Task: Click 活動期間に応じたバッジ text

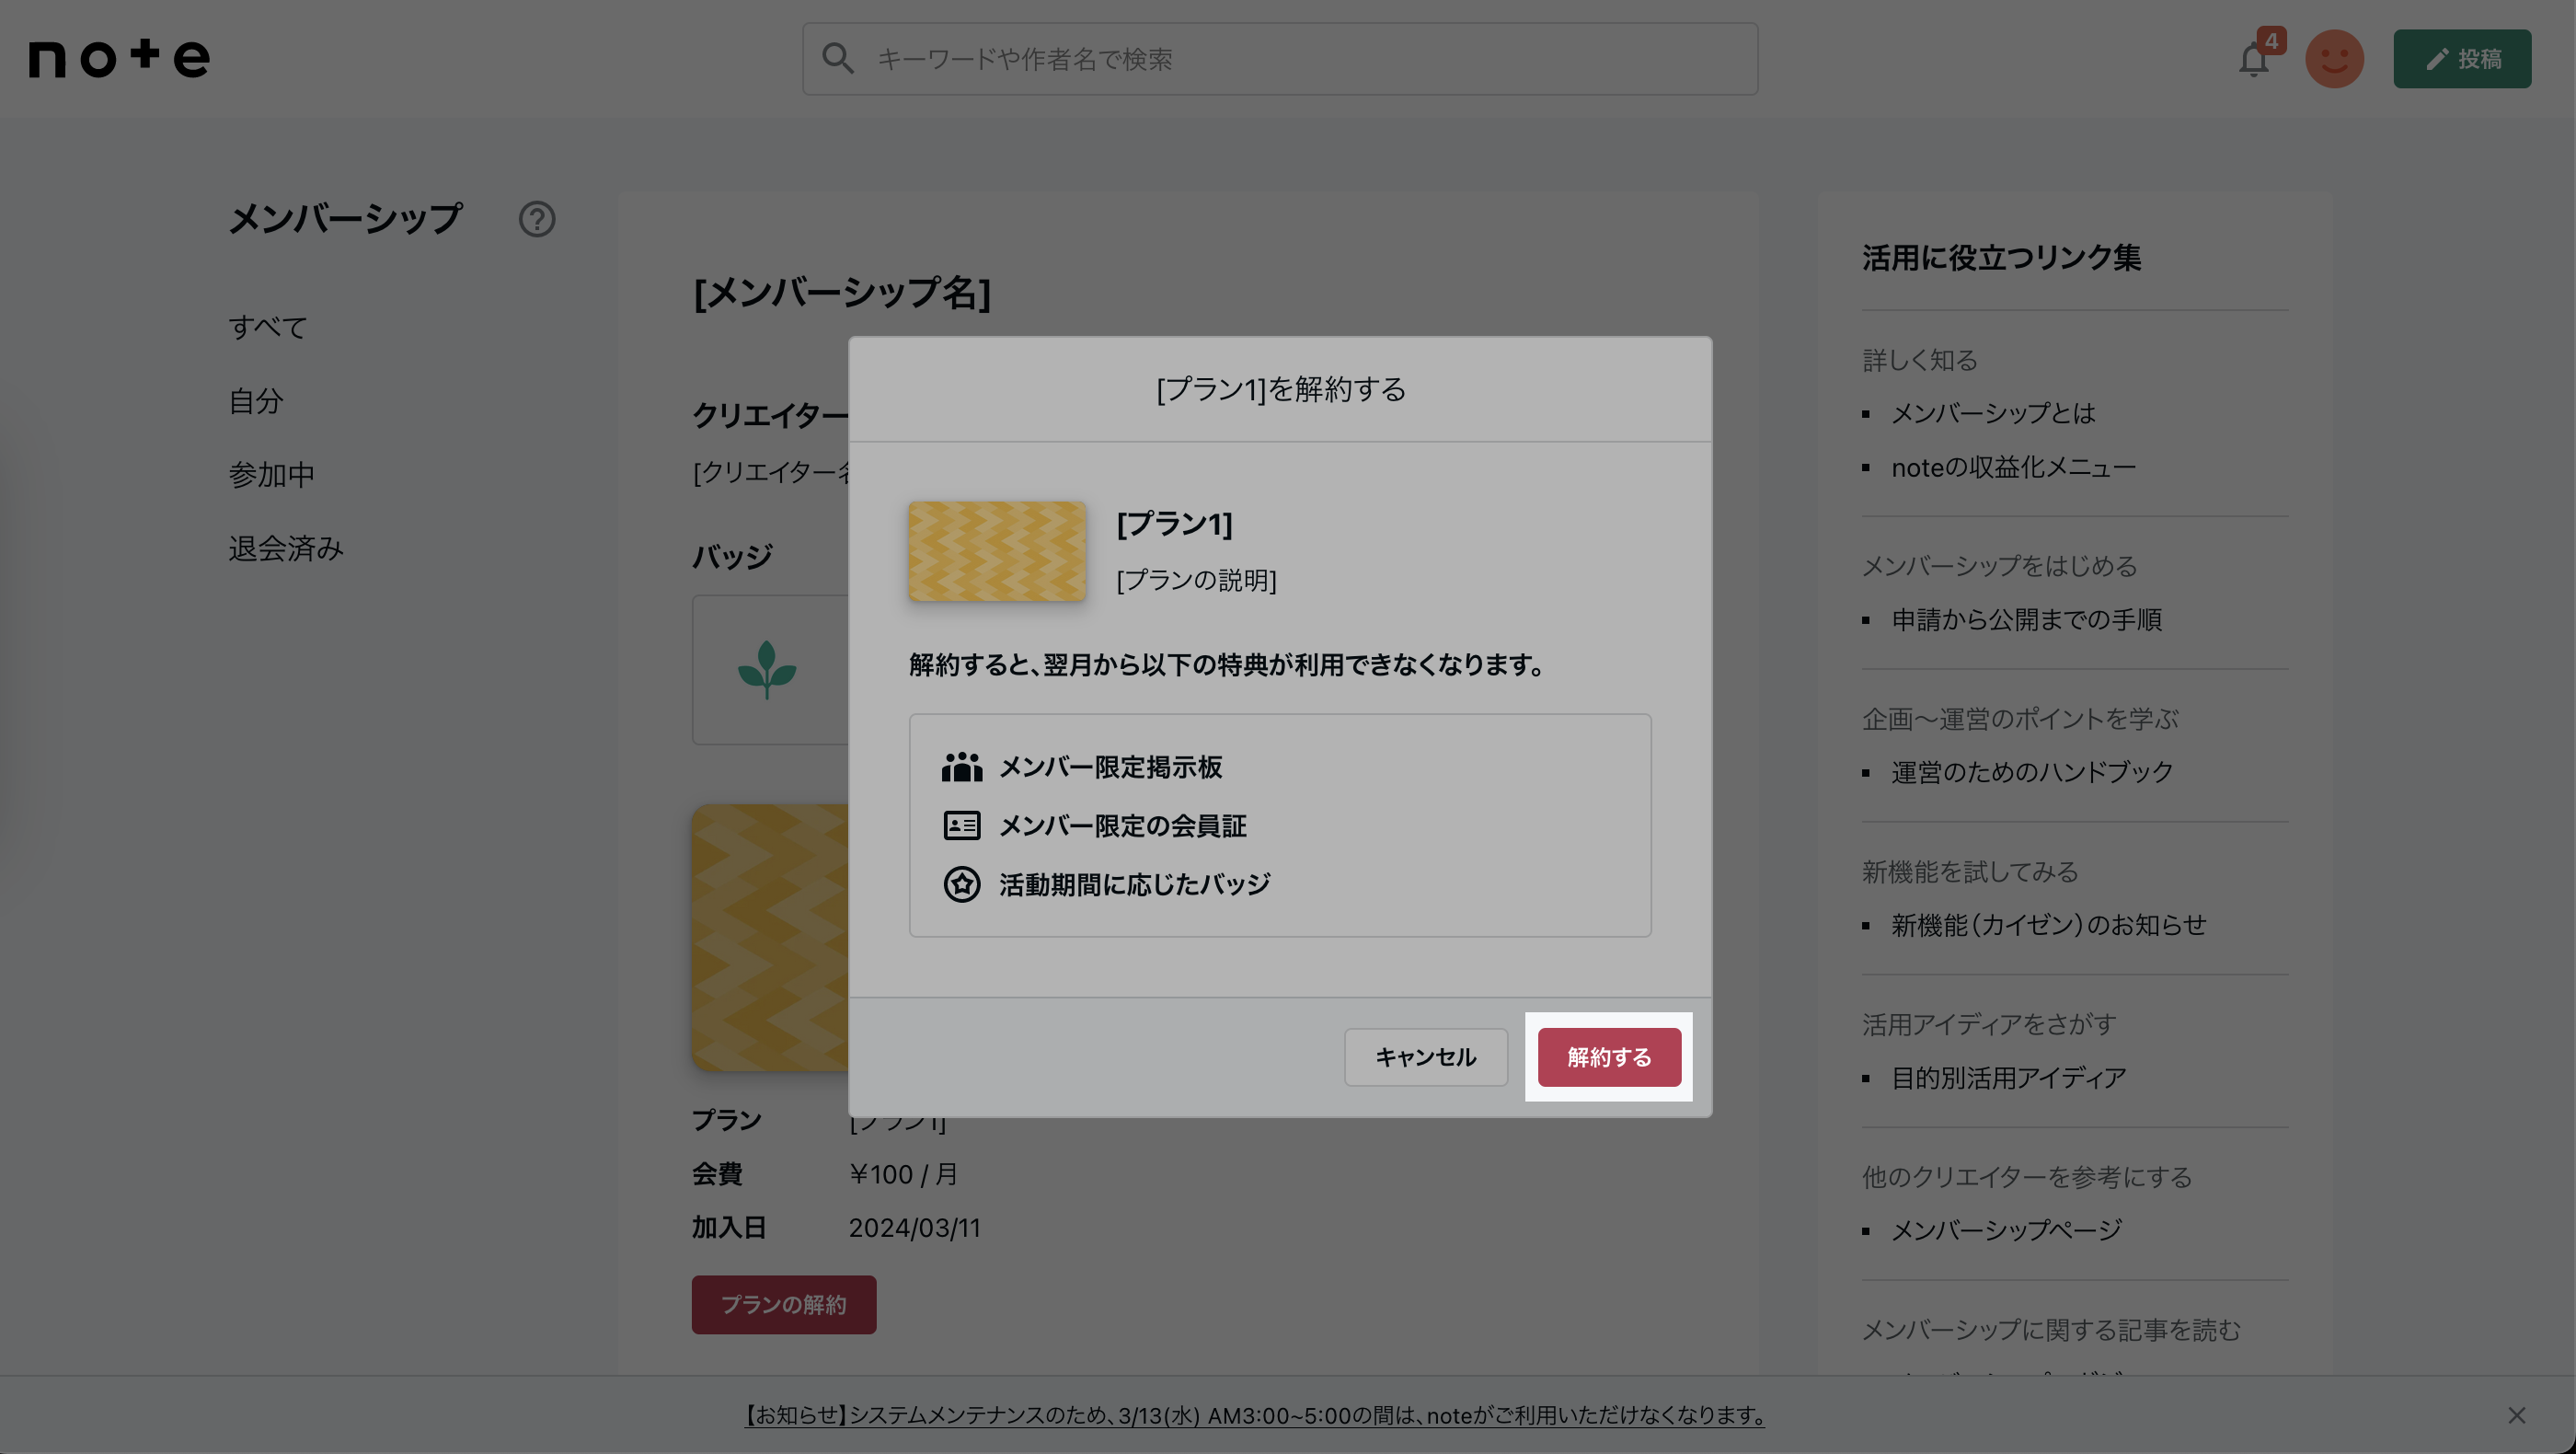Action: pos(1135,884)
